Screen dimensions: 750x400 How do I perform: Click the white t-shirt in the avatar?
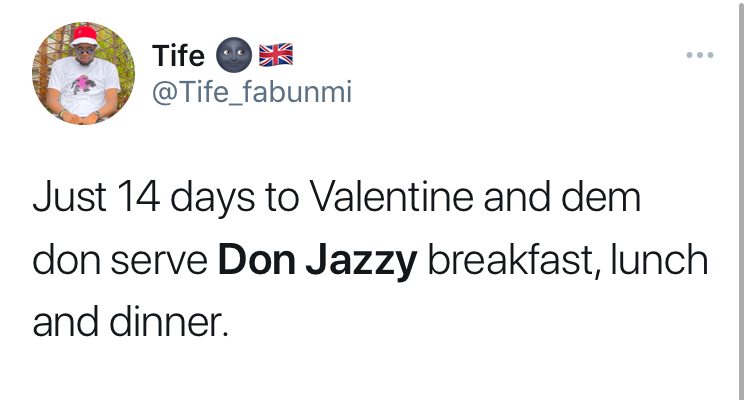click(x=83, y=92)
